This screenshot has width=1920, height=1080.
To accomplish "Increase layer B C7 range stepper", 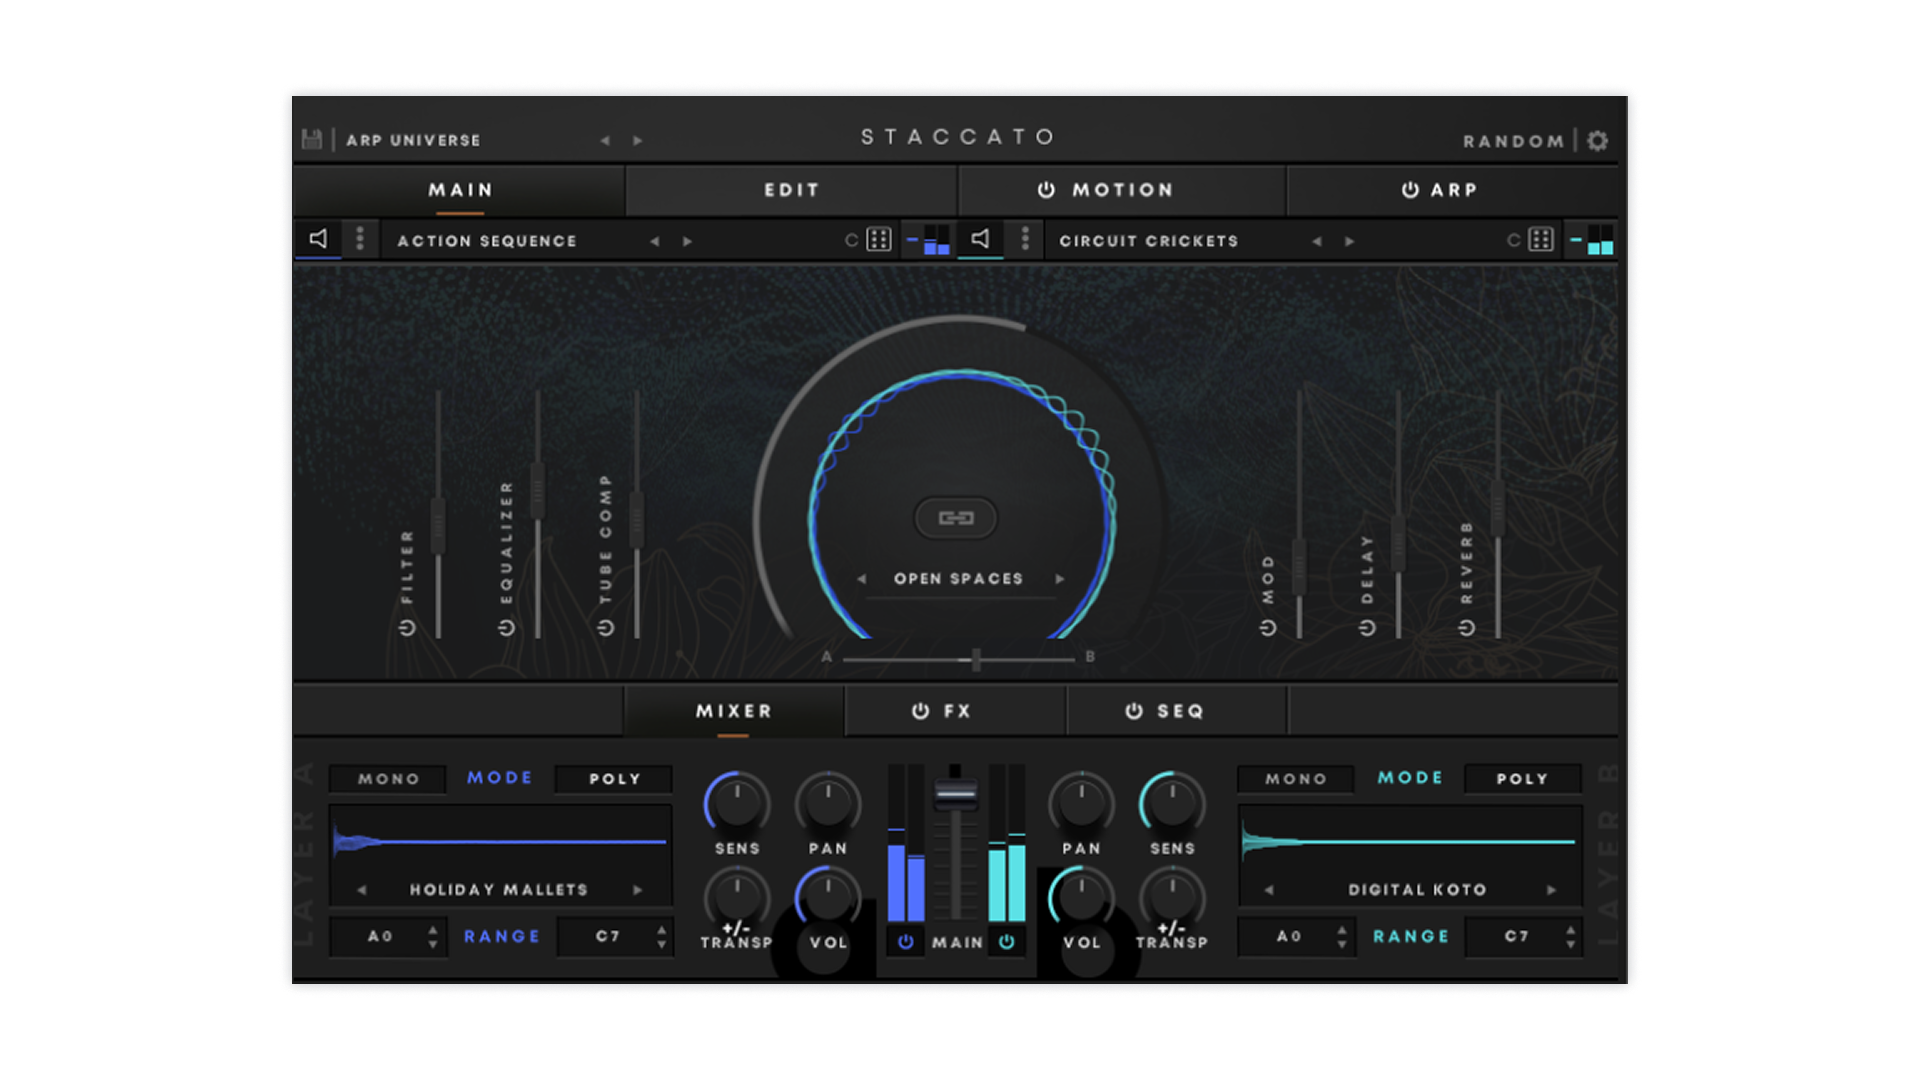I will (1571, 930).
